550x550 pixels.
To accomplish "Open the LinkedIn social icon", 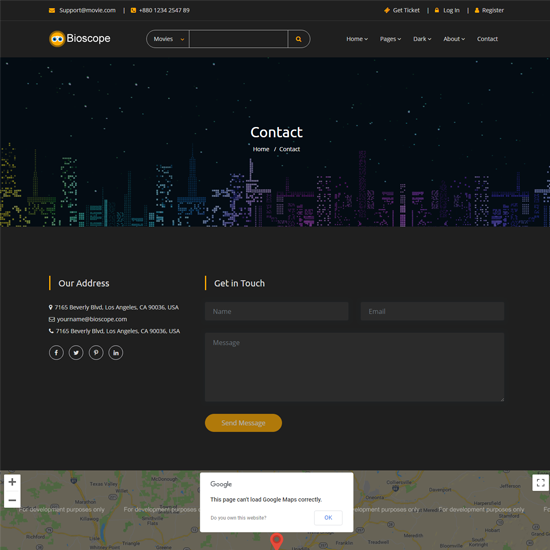I will (x=116, y=353).
